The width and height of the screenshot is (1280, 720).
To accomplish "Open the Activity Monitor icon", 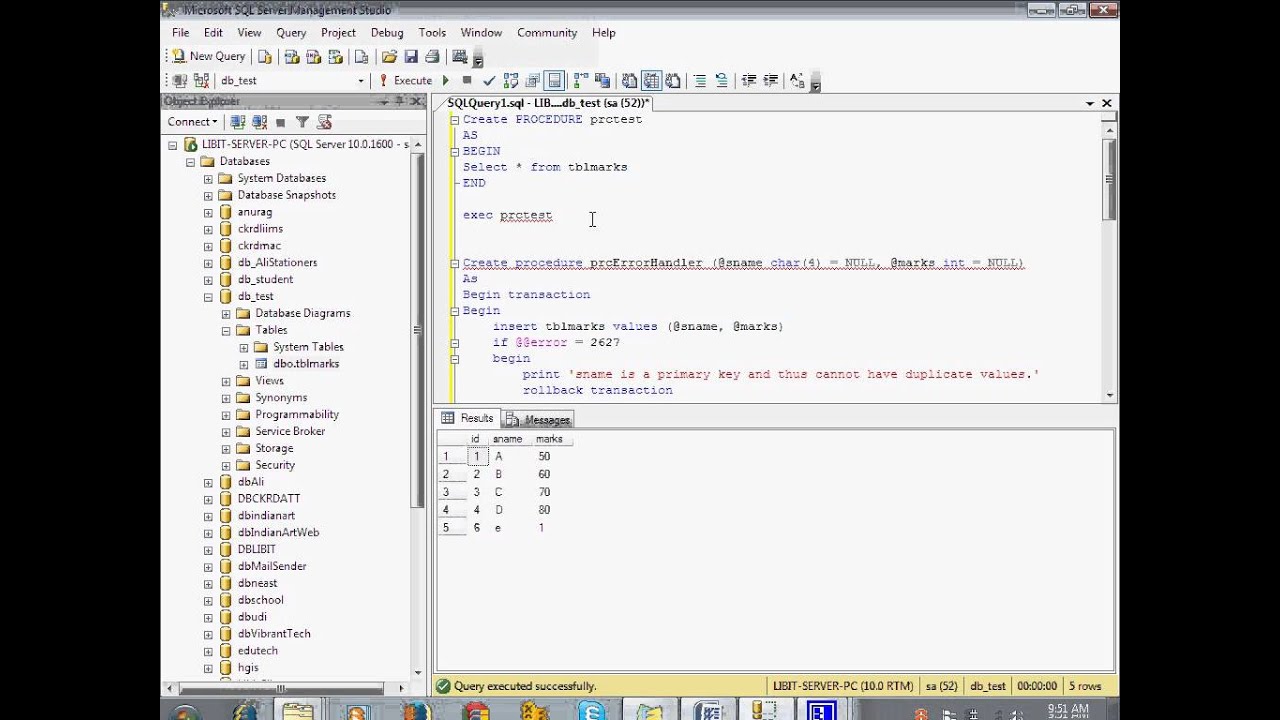I will [x=460, y=56].
